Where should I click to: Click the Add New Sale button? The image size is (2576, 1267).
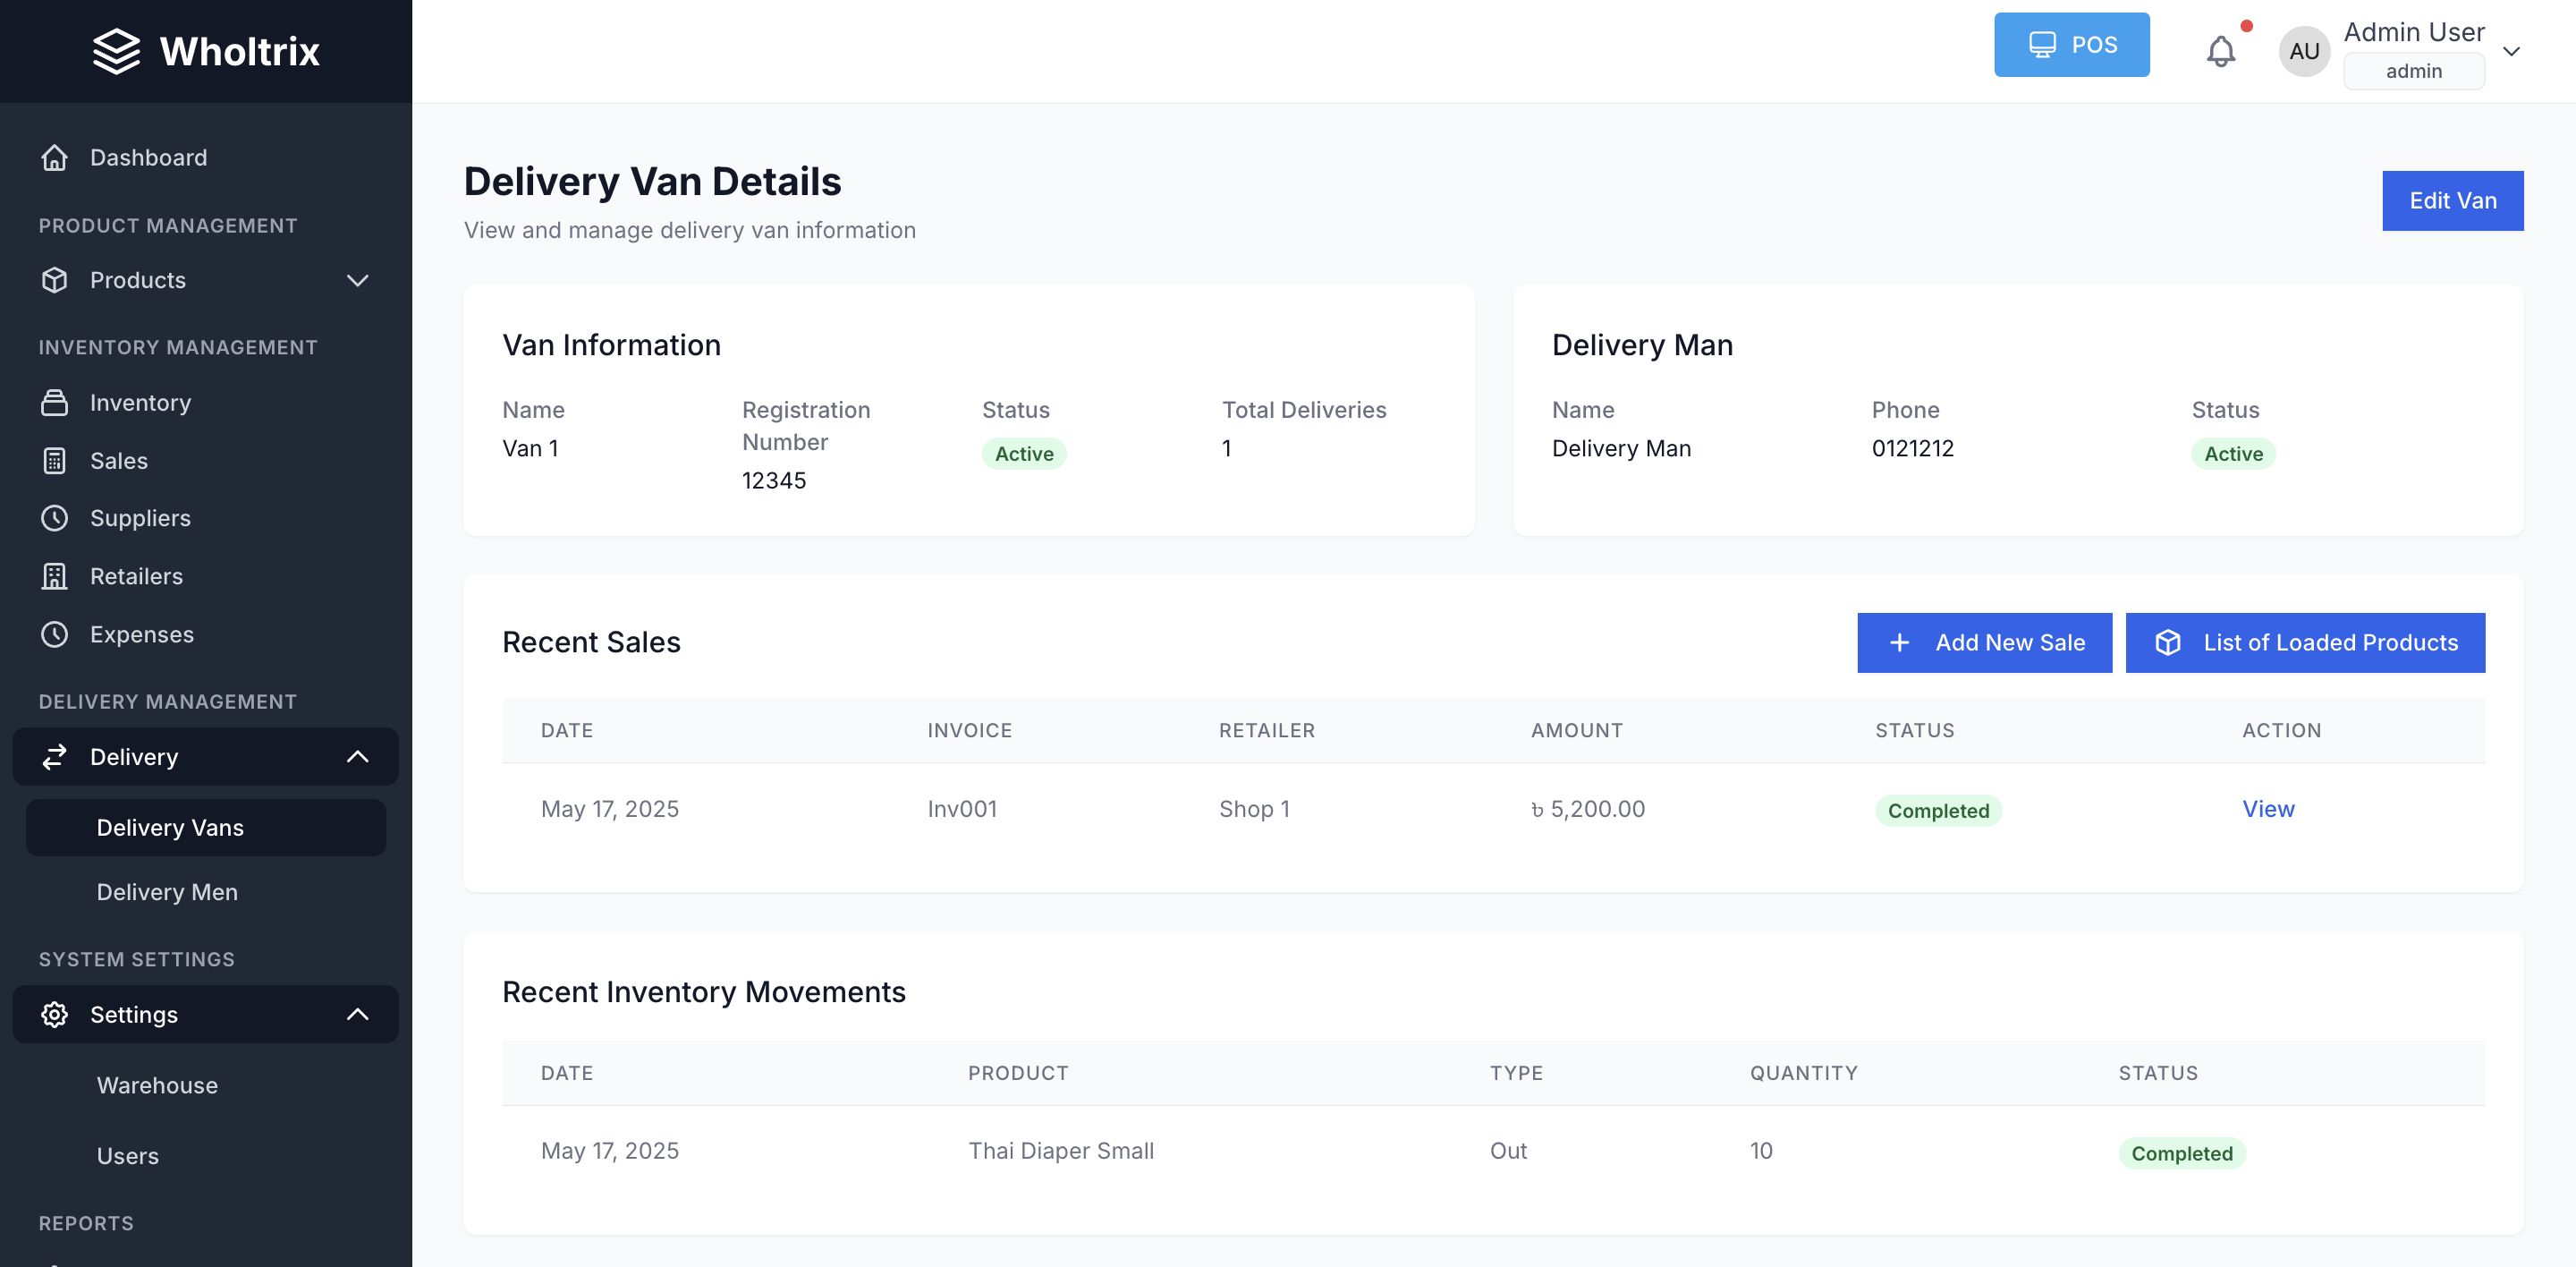(1984, 643)
